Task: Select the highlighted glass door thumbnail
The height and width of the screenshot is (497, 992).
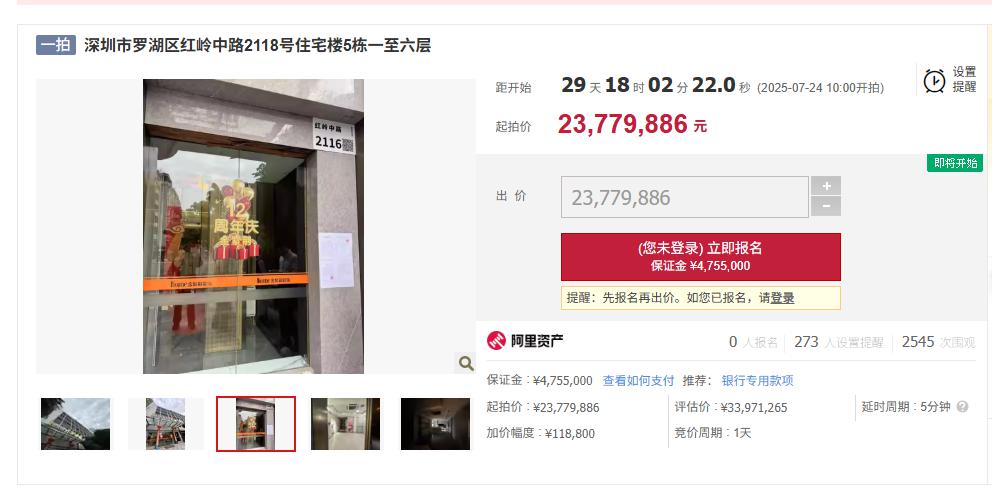Action: [256, 424]
